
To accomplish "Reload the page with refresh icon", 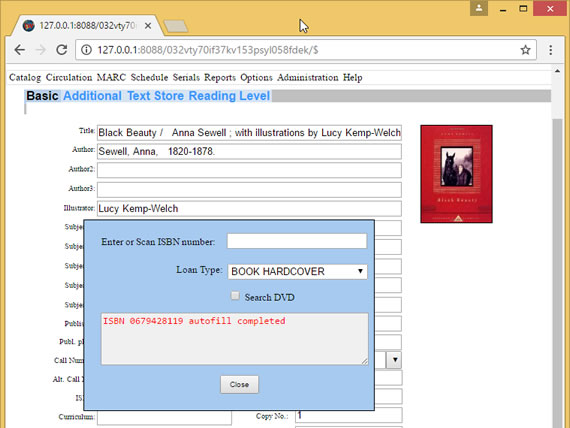I will coord(61,50).
